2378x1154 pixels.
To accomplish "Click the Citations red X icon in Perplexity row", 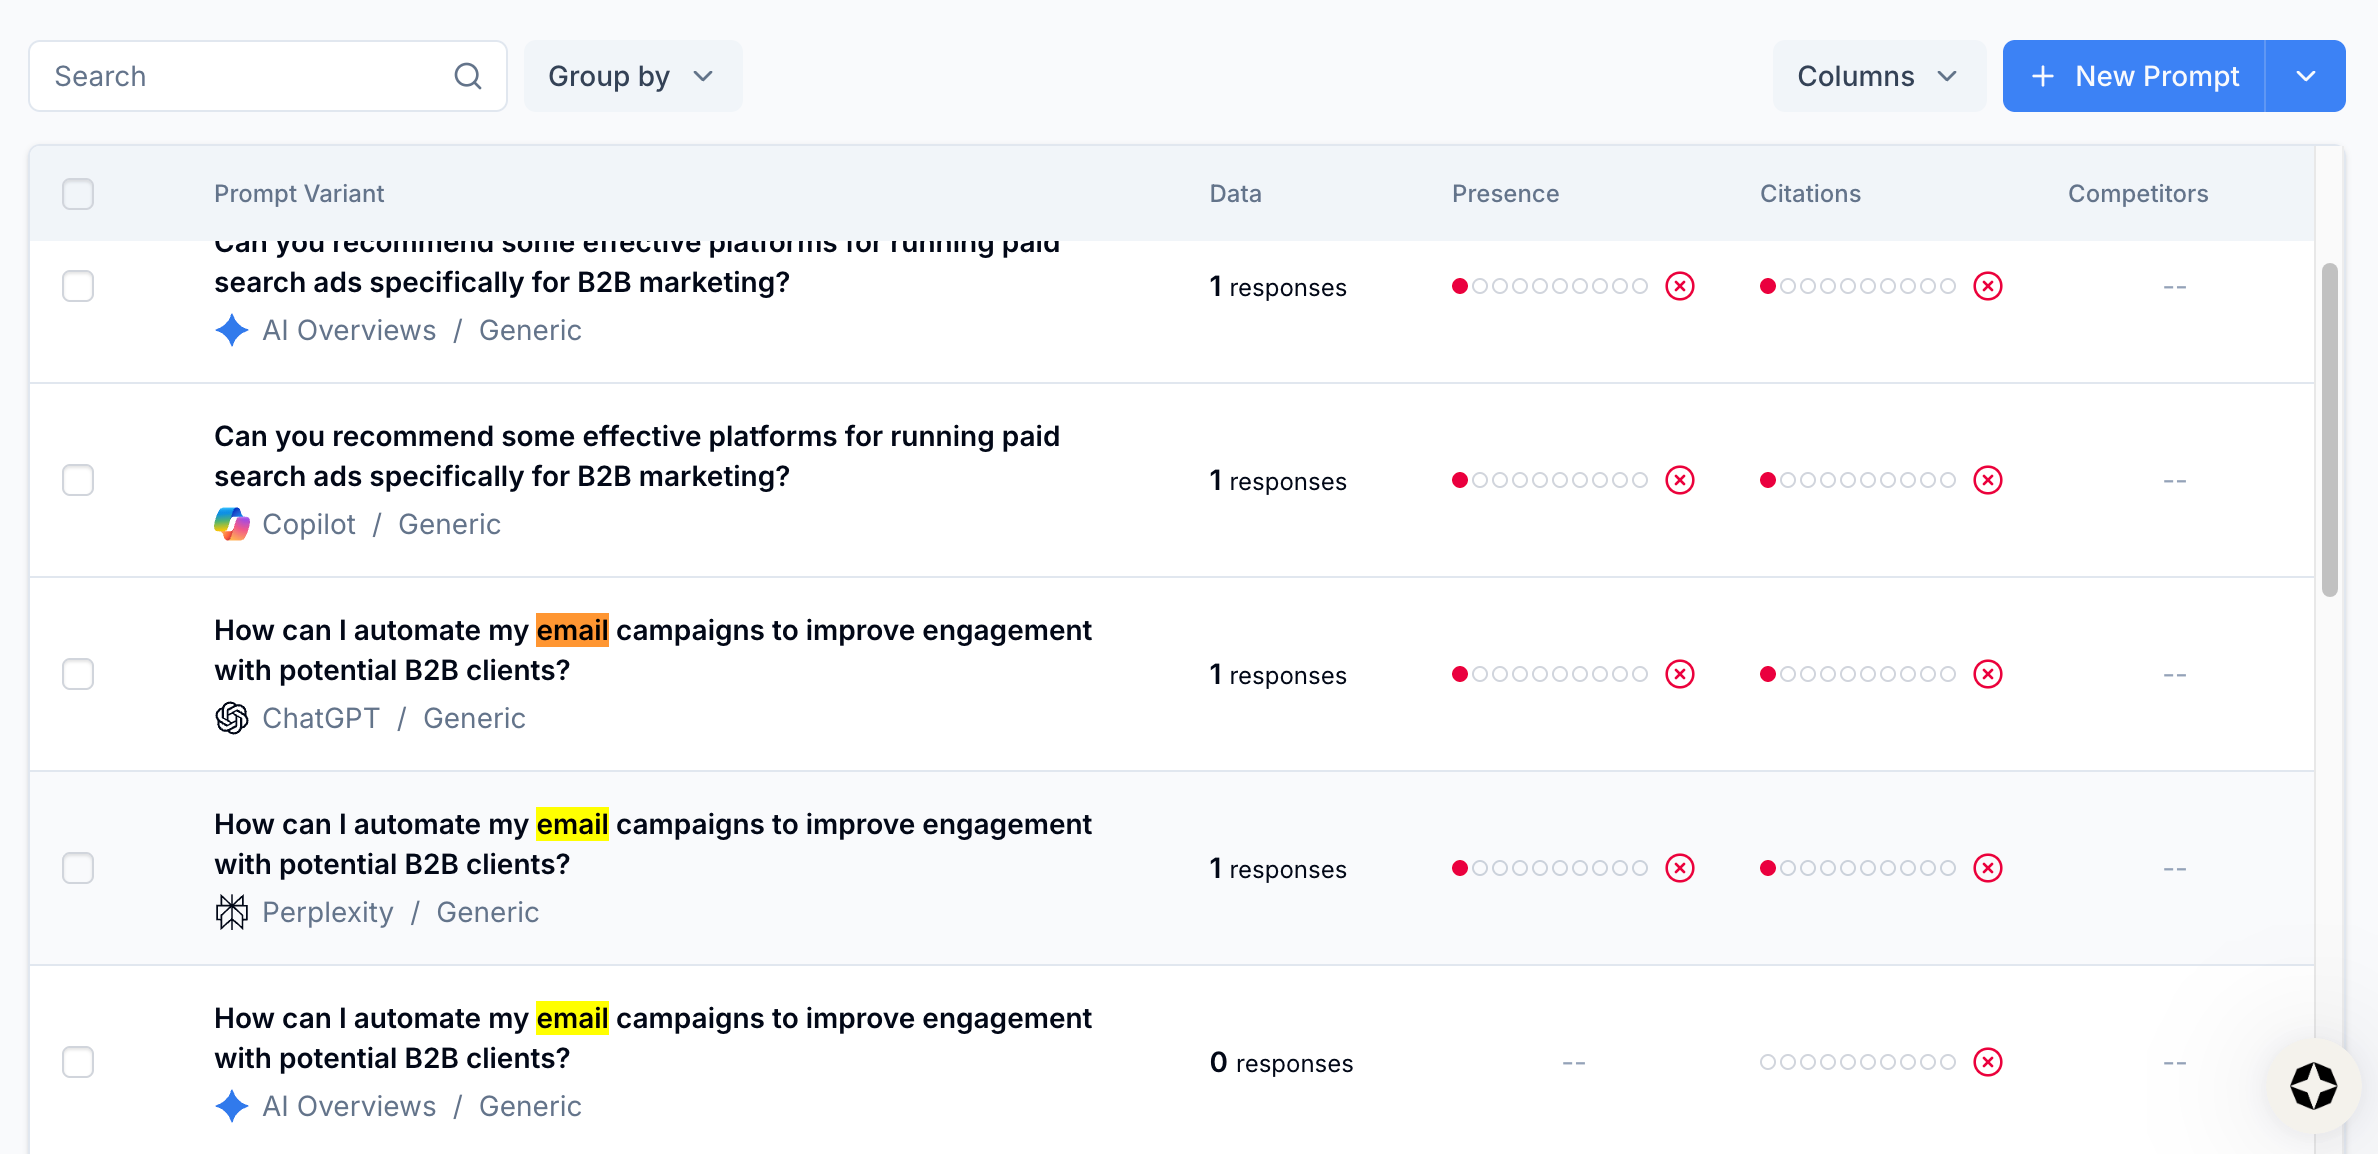I will point(1988,868).
